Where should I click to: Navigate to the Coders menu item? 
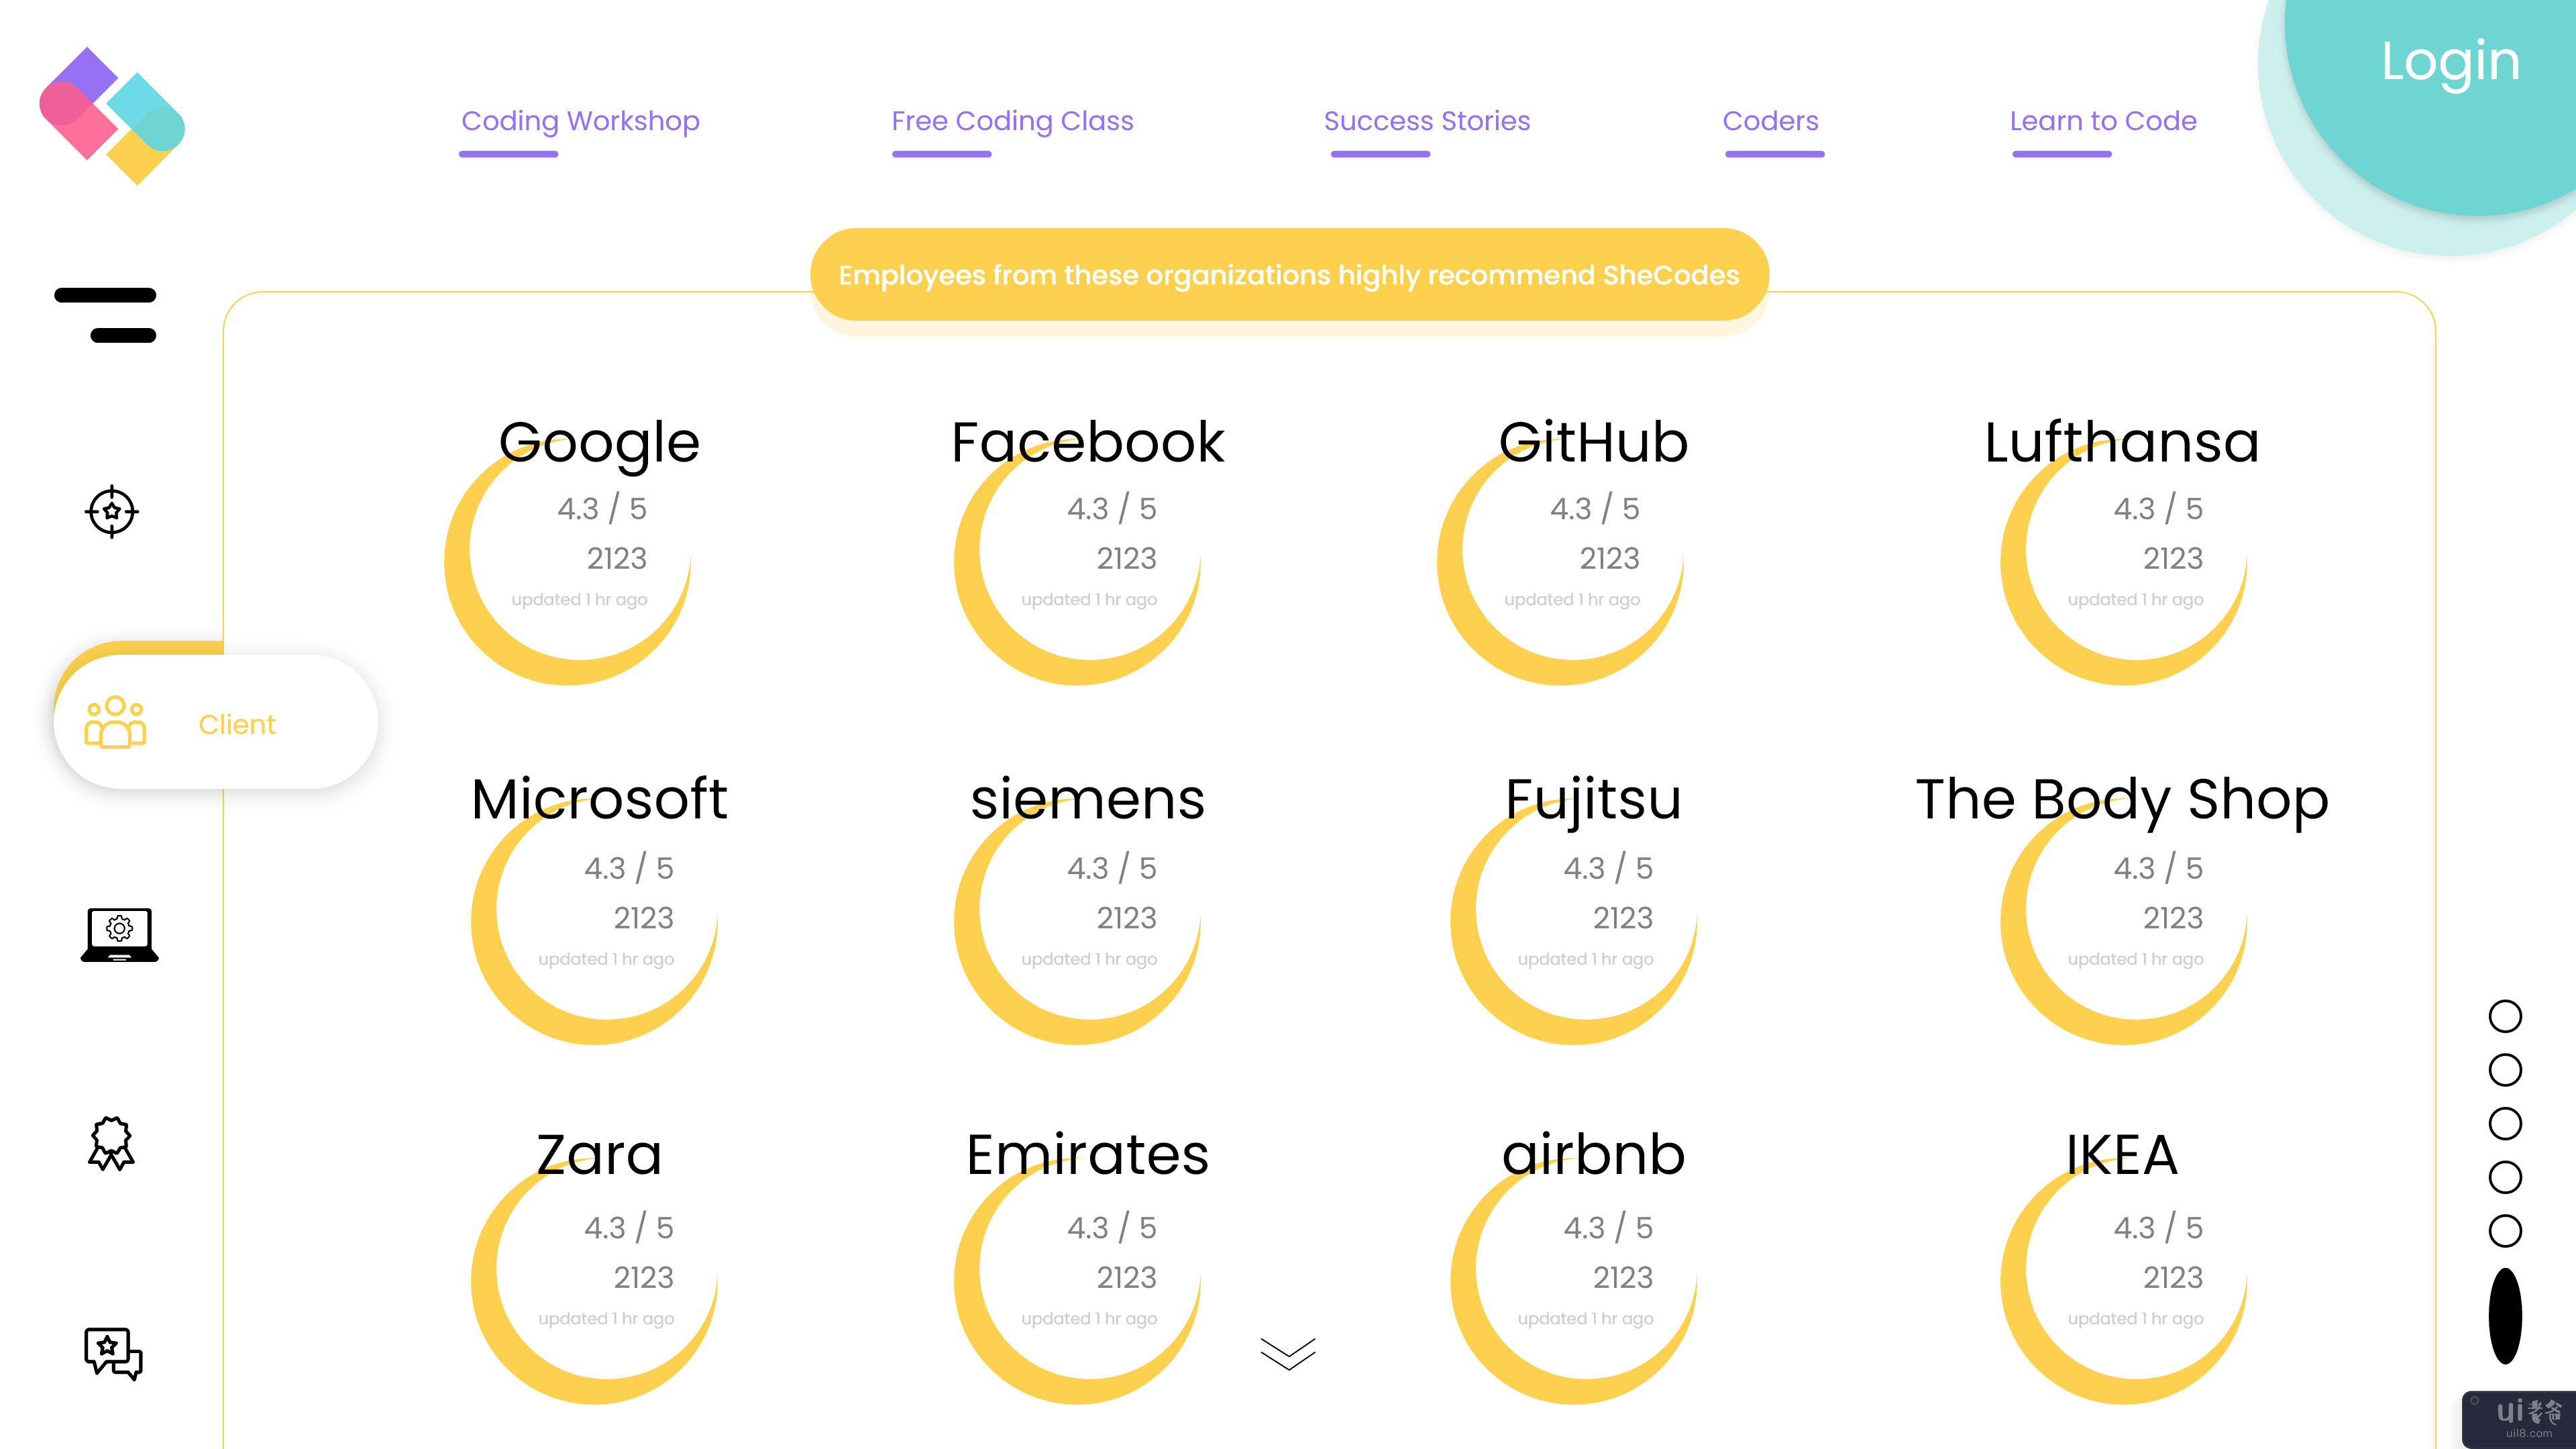pyautogui.click(x=1770, y=121)
